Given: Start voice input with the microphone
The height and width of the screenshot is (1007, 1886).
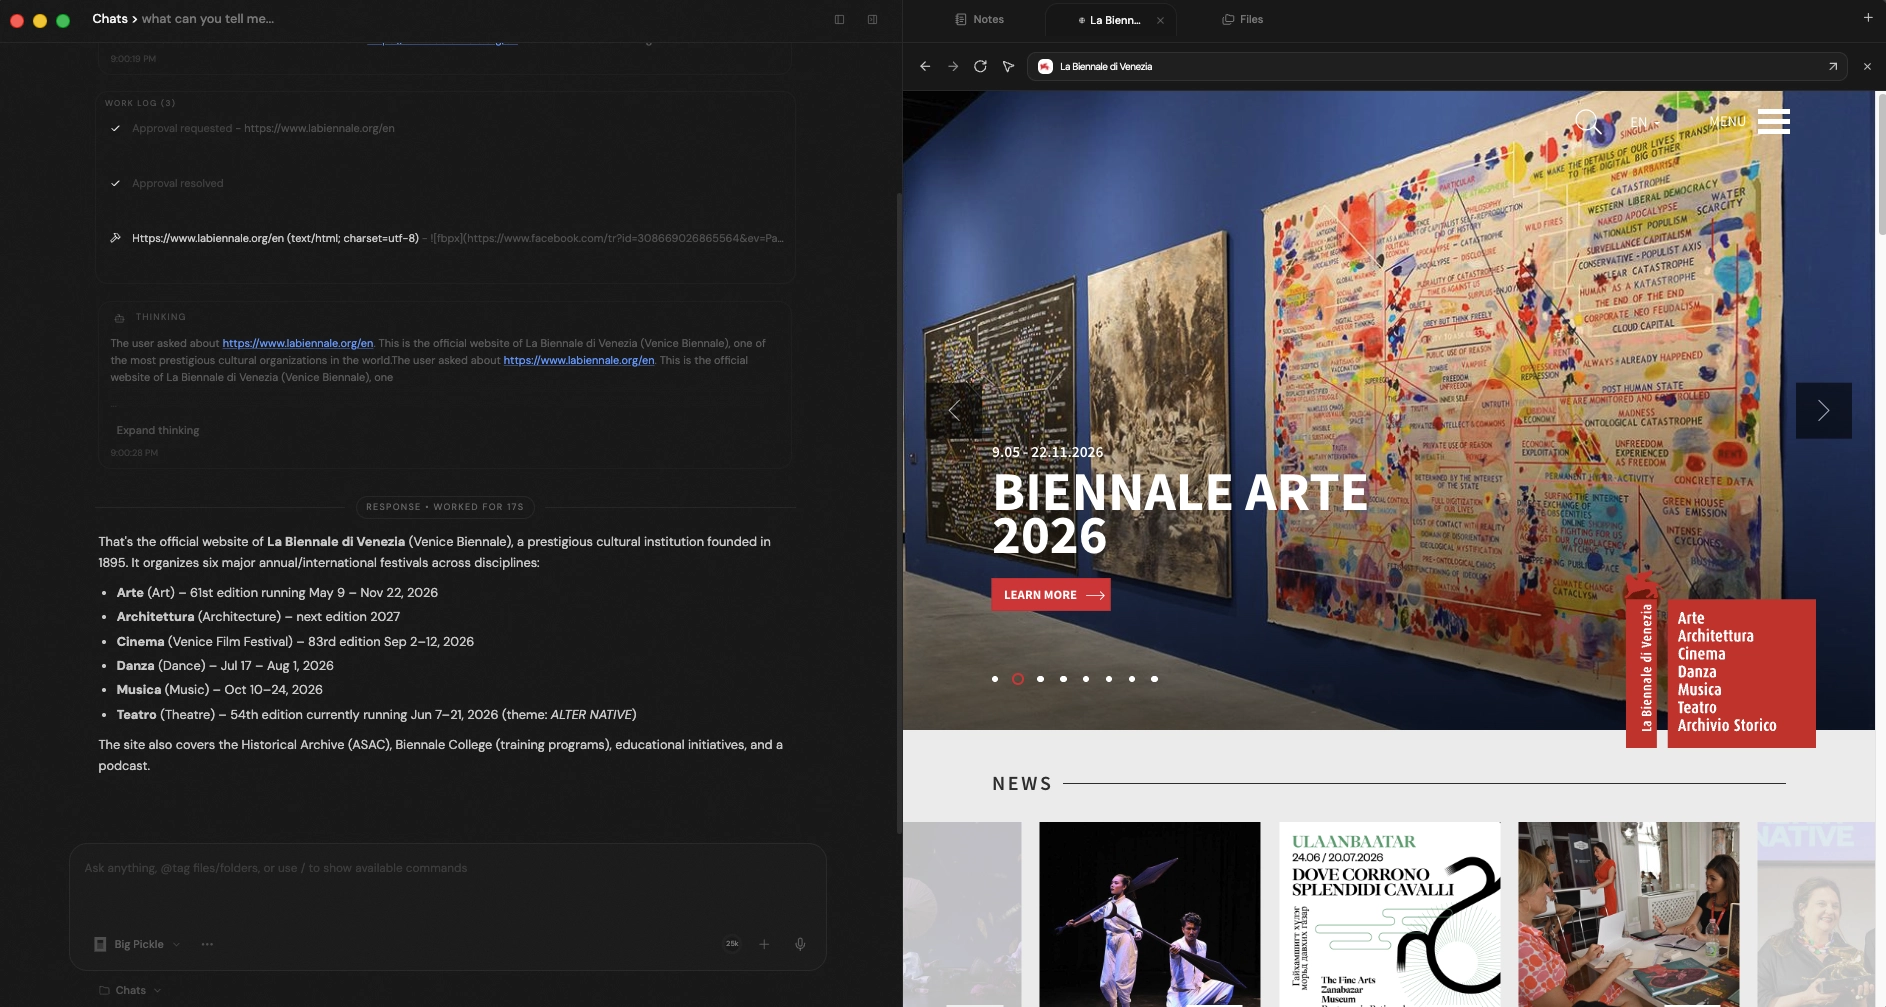Looking at the screenshot, I should pos(800,944).
